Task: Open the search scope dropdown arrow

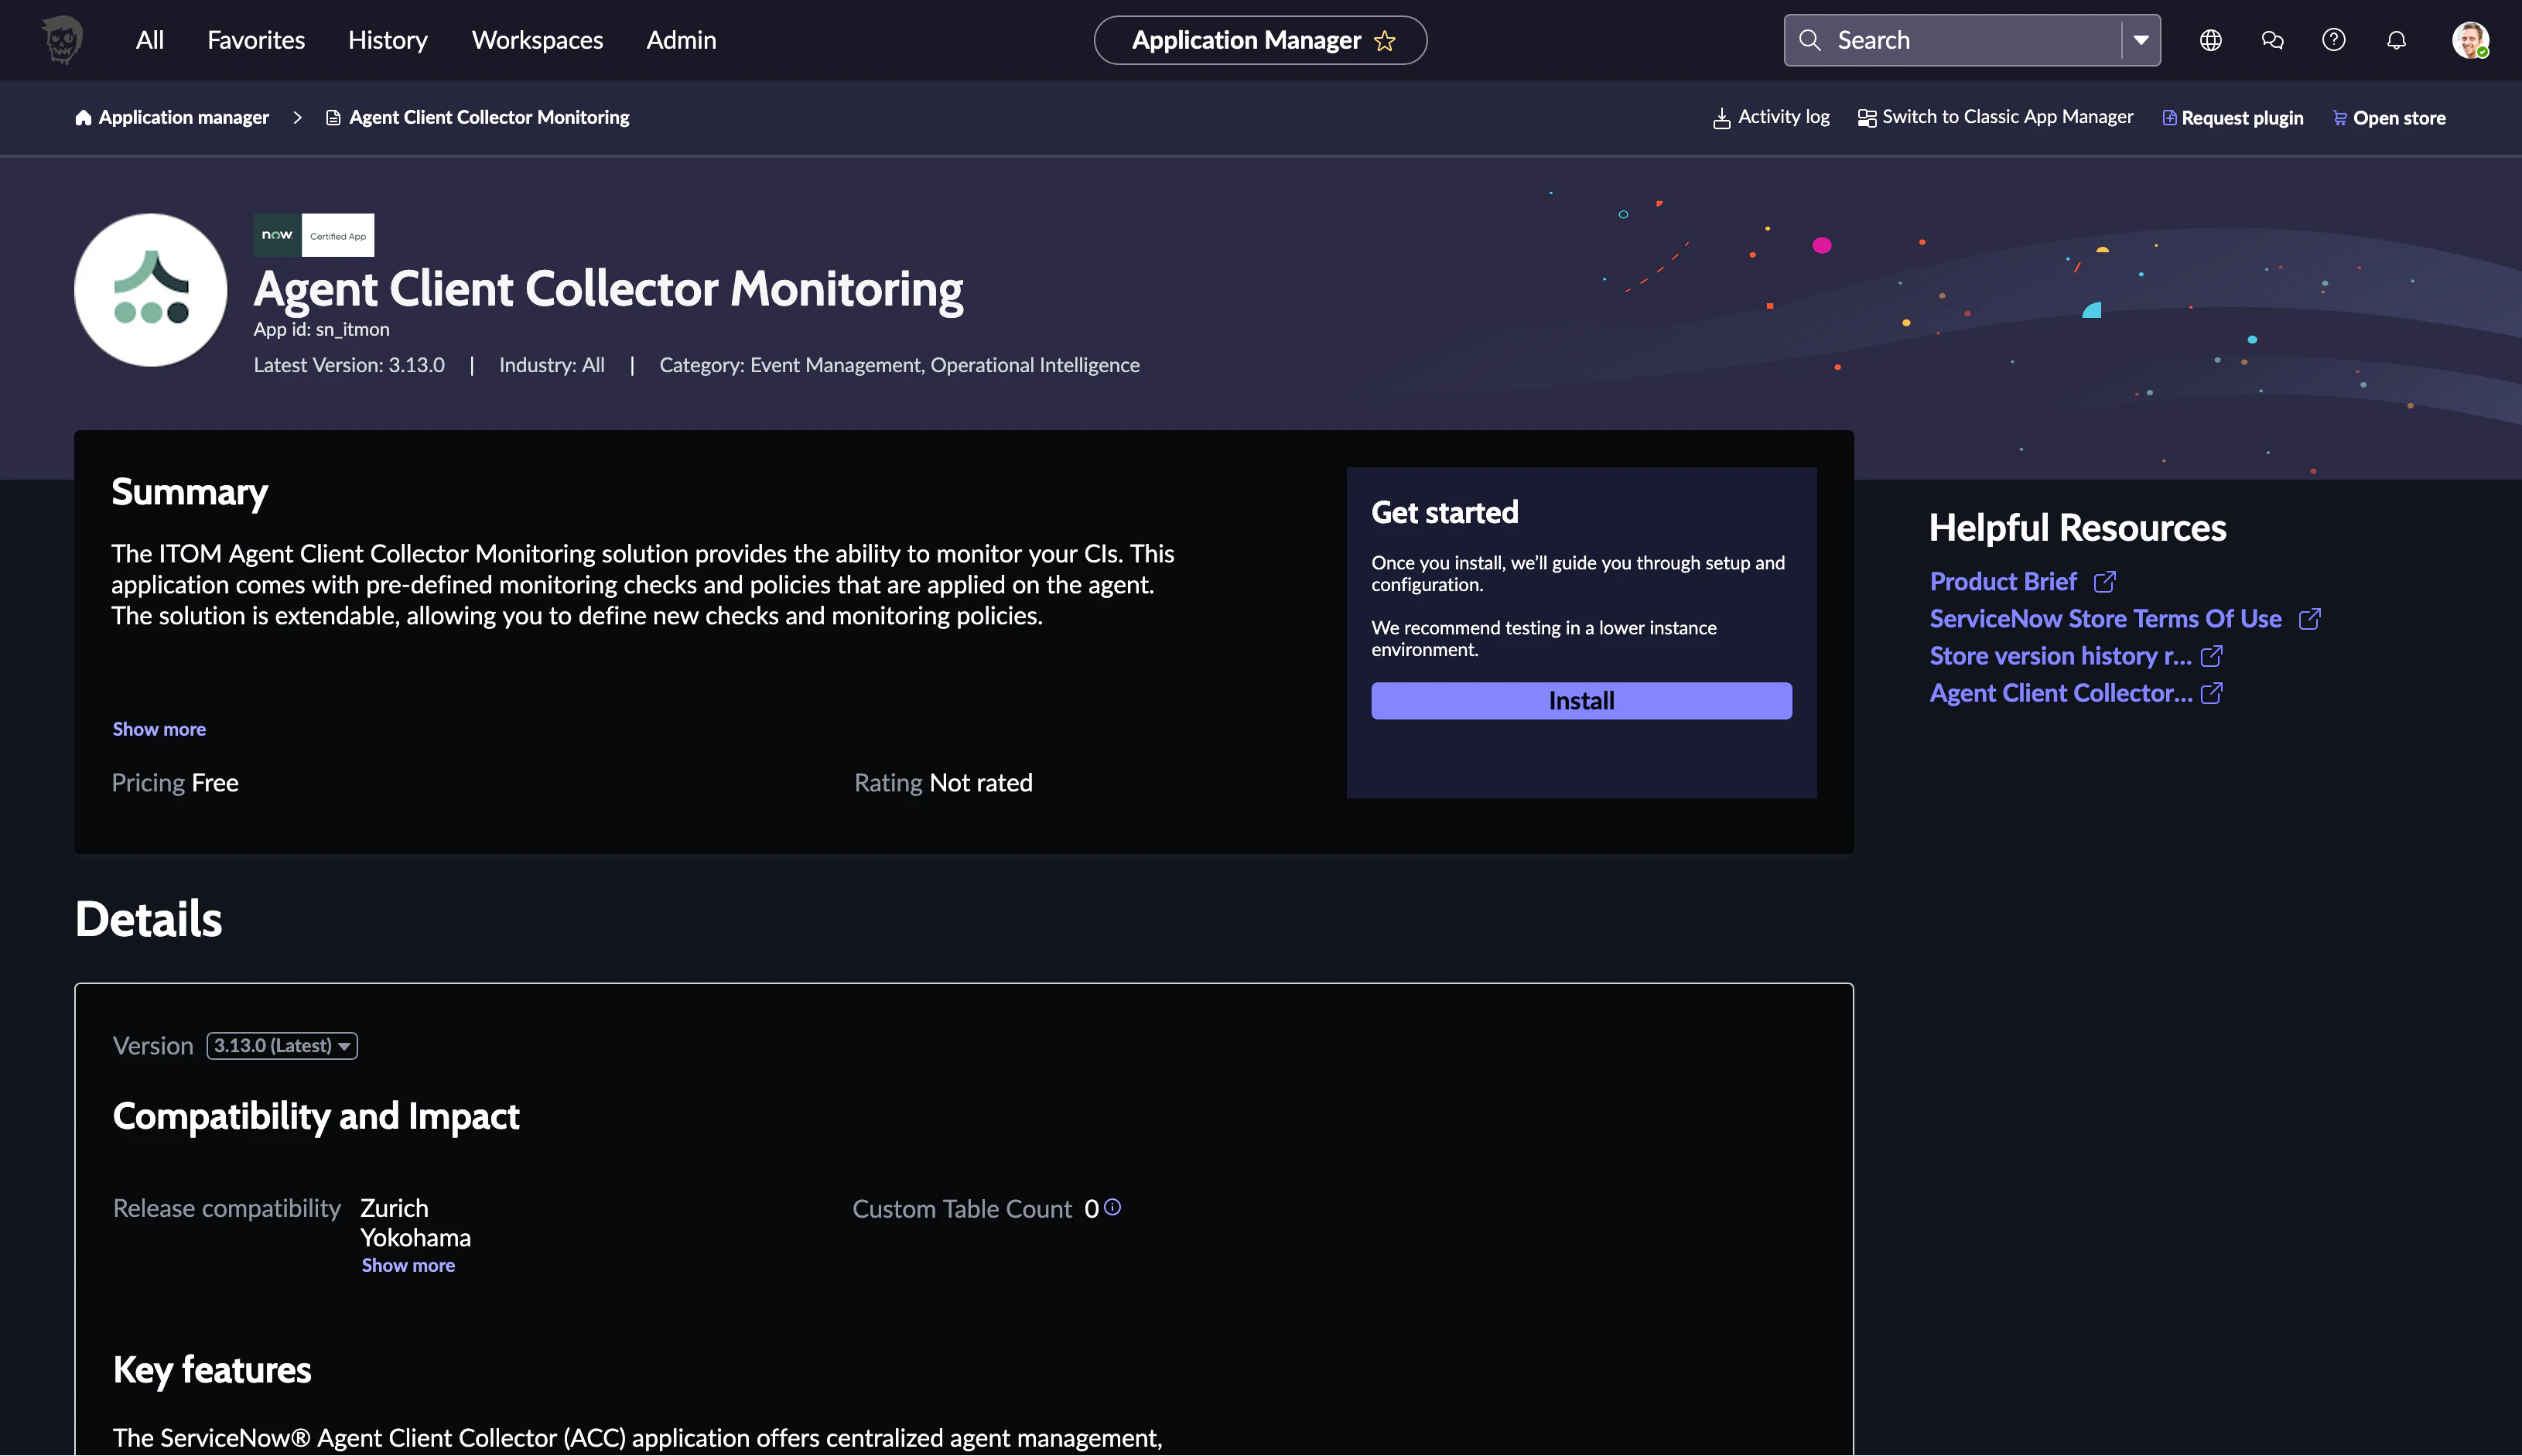Action: (x=2141, y=40)
